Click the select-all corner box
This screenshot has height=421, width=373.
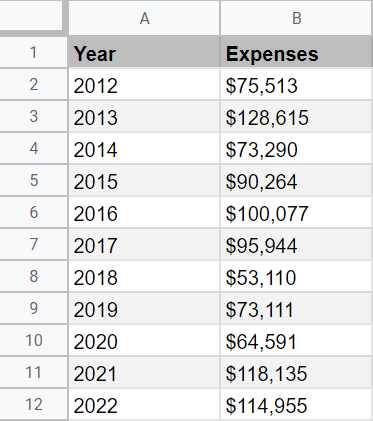tap(31, 16)
